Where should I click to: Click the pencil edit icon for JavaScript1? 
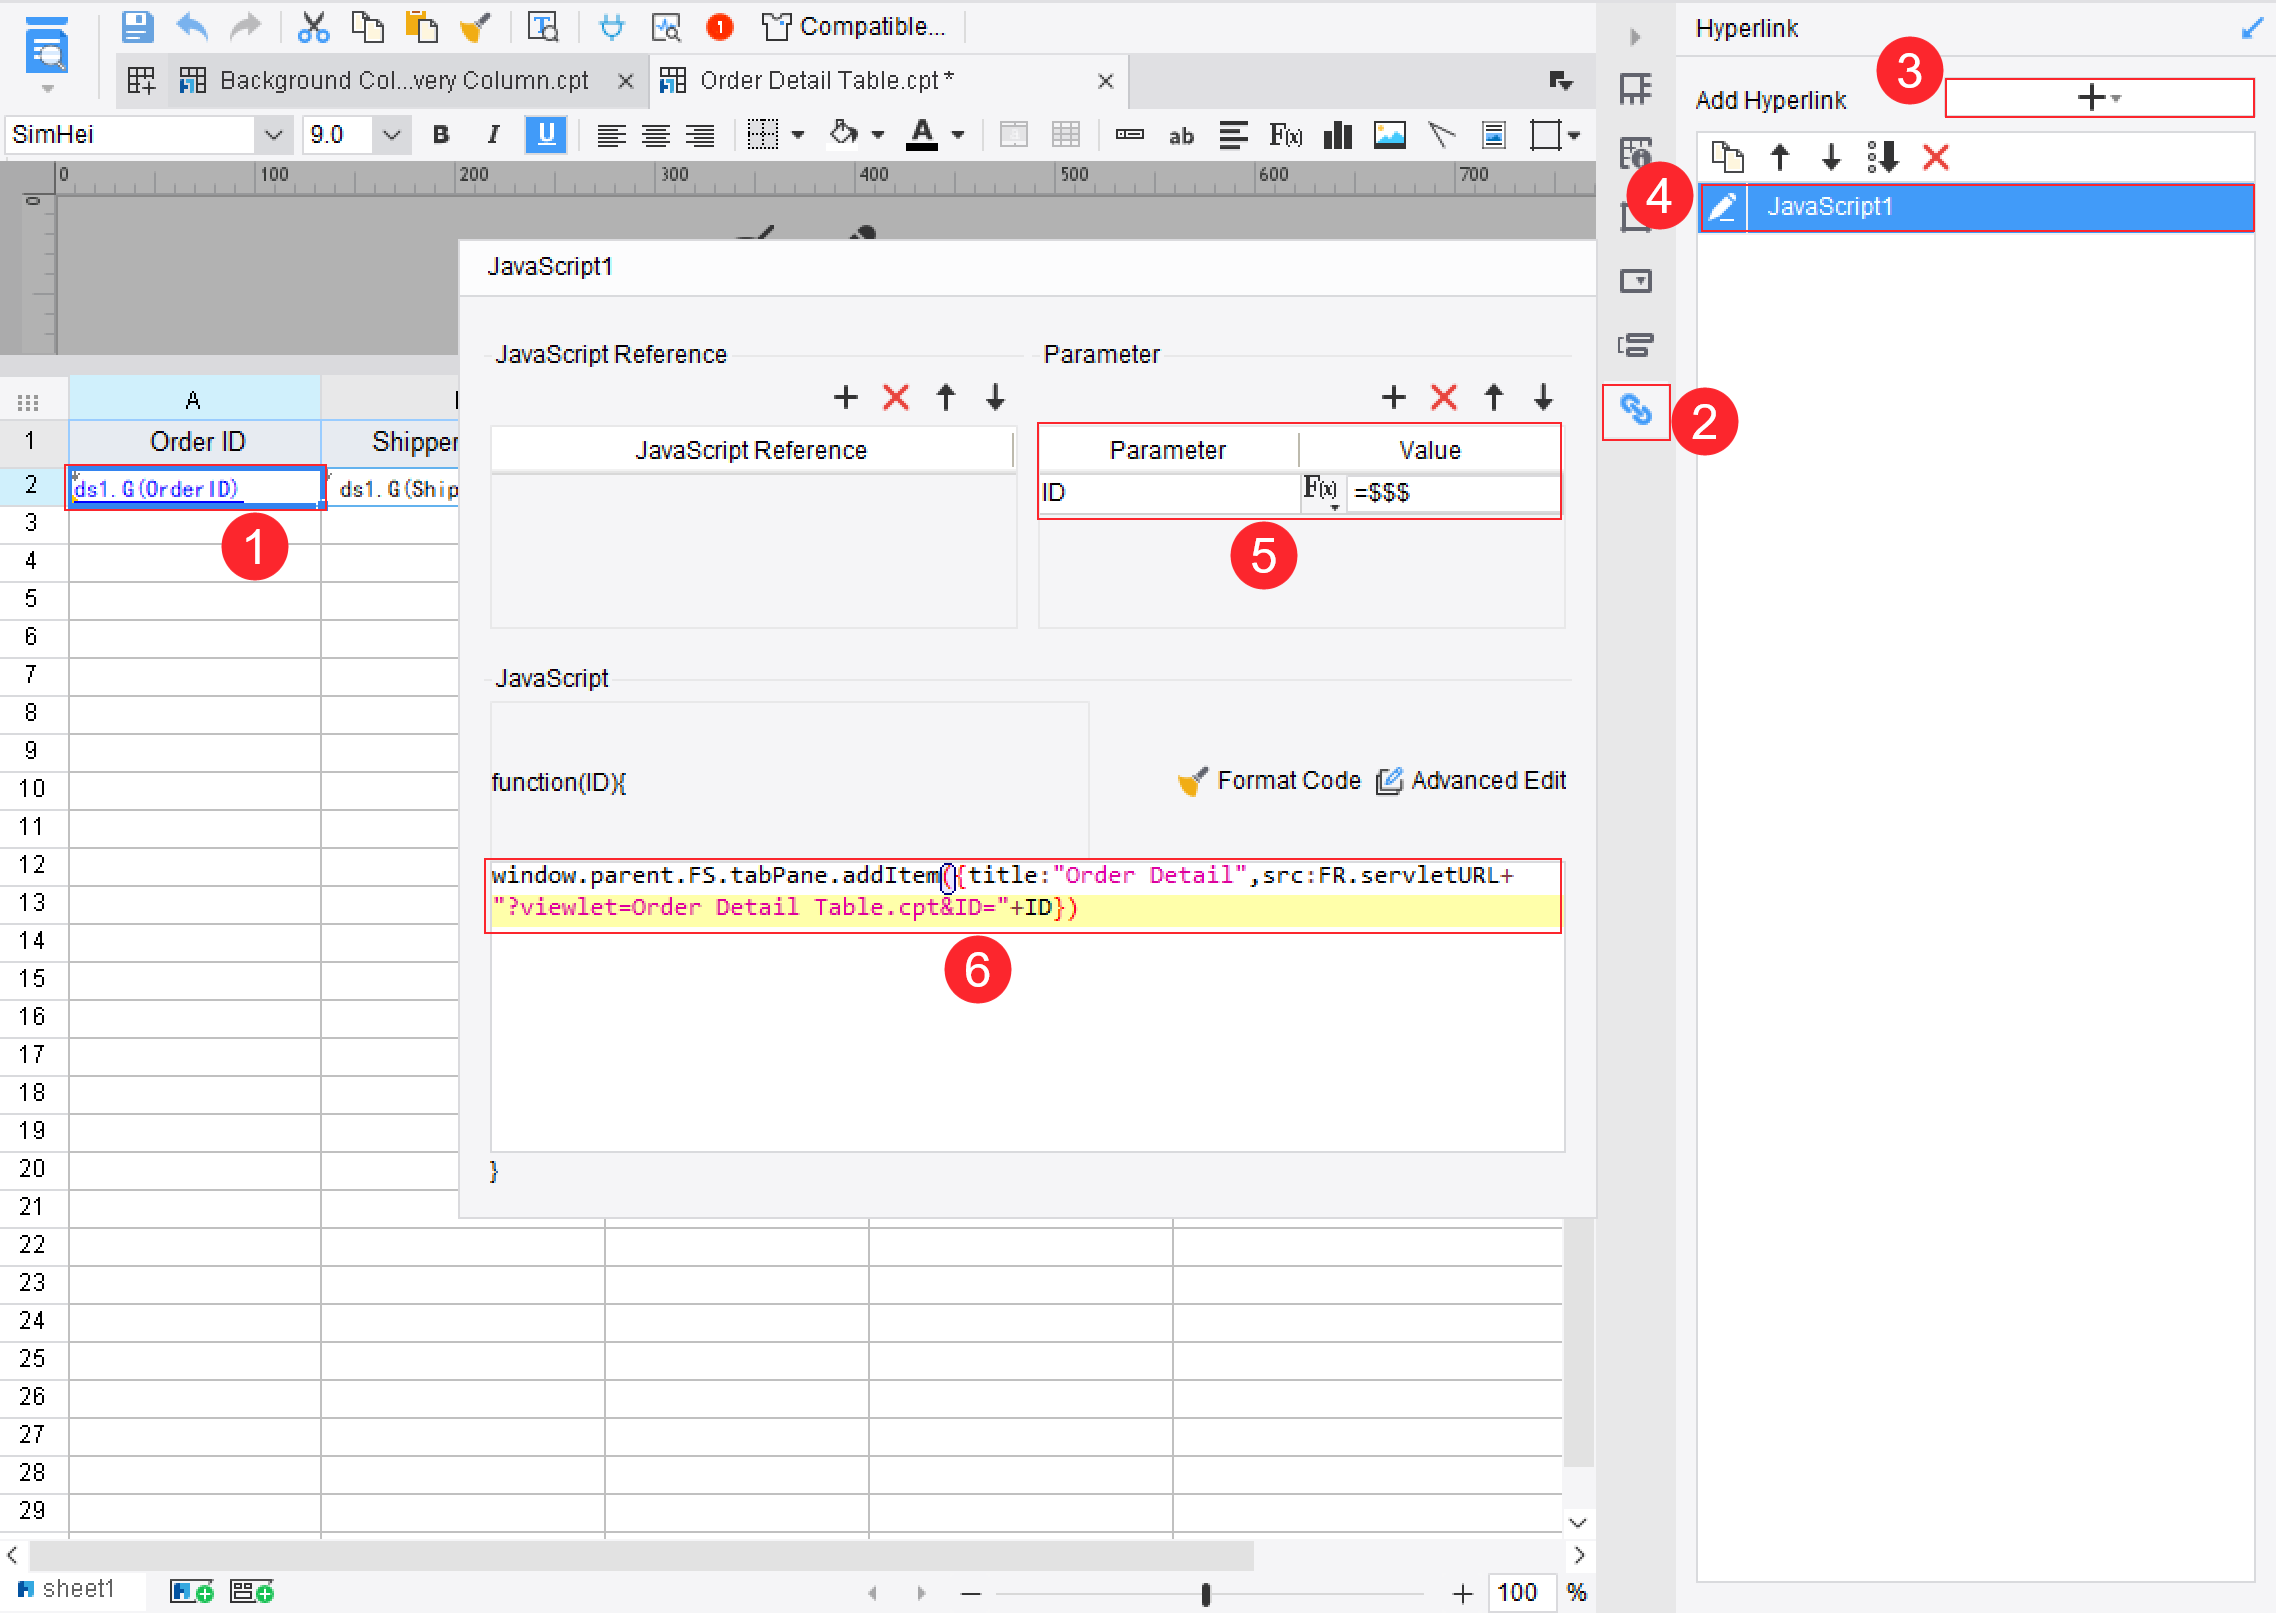[x=1723, y=207]
